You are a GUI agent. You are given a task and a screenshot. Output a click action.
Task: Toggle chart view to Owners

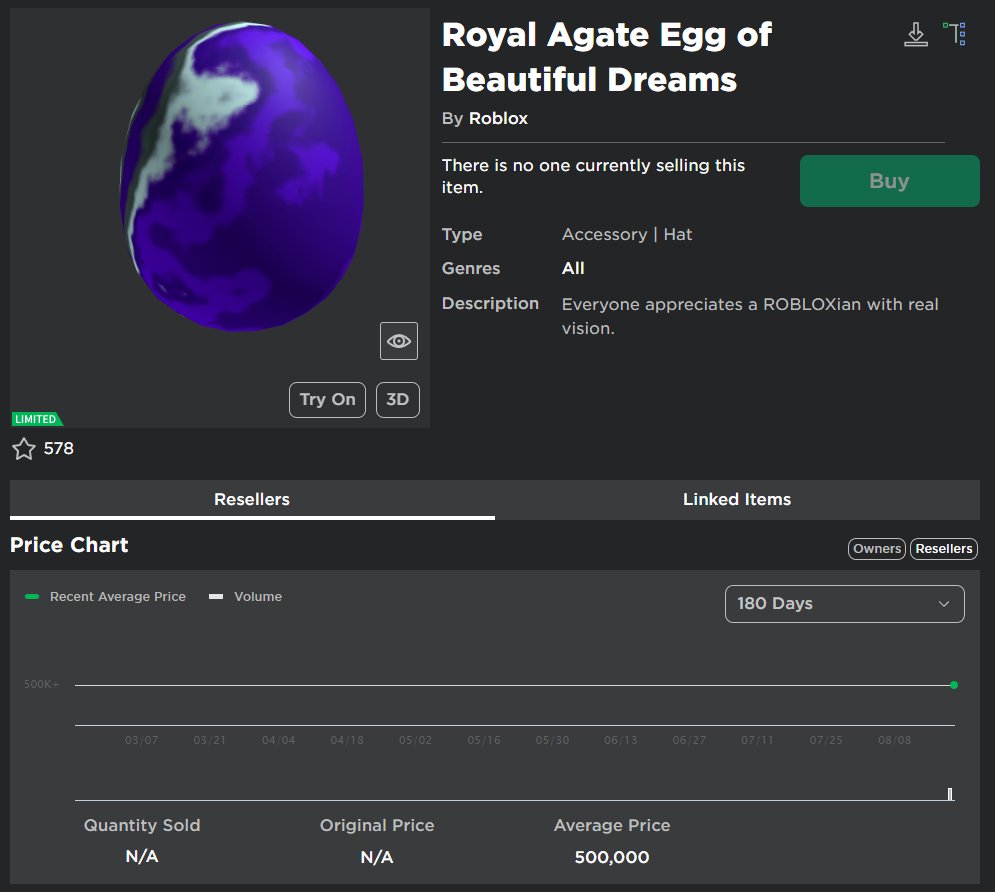tap(876, 548)
